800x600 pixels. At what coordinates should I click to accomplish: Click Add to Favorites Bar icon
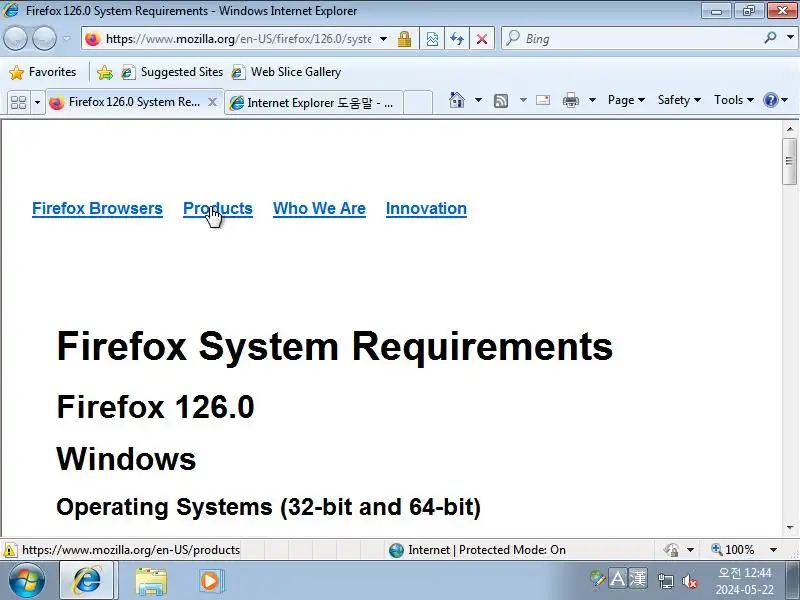[x=105, y=72]
